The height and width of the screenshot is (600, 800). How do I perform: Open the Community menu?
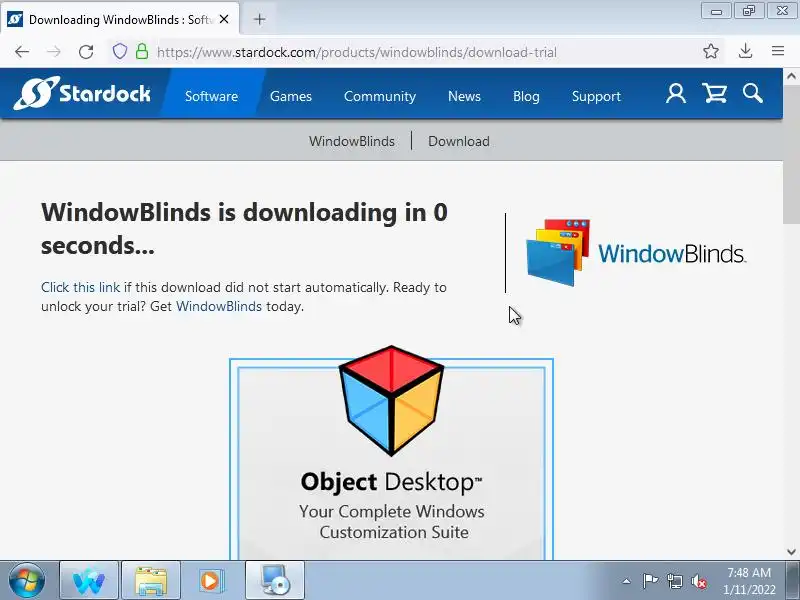coord(380,96)
